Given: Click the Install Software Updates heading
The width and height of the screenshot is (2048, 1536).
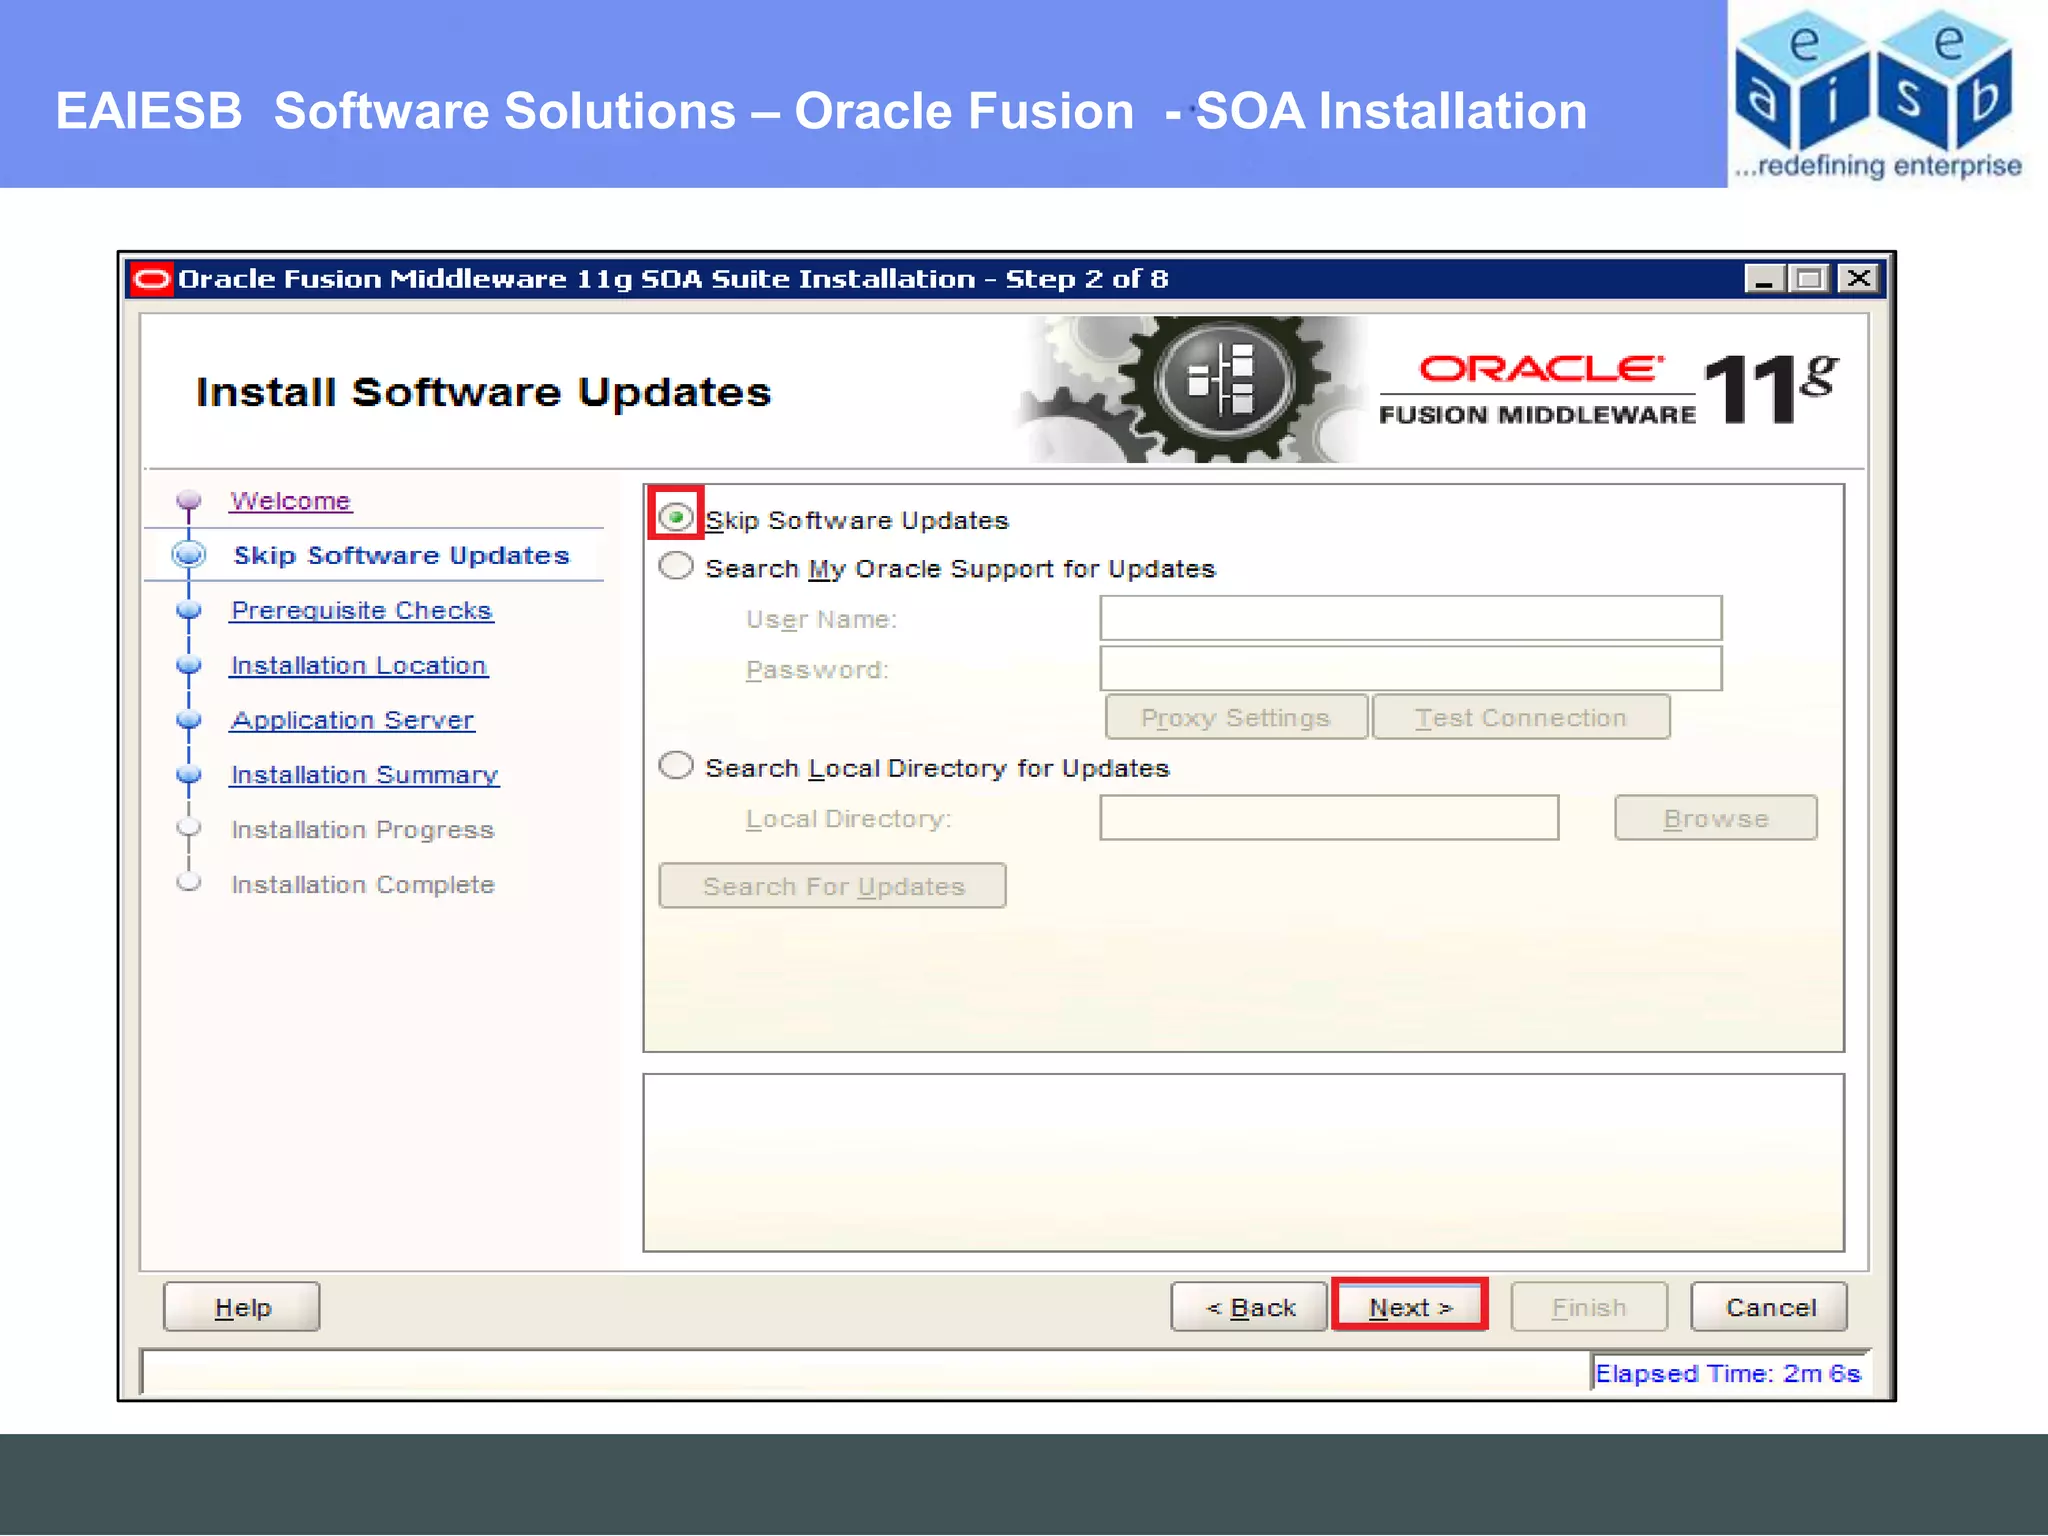Looking at the screenshot, I should point(484,393).
